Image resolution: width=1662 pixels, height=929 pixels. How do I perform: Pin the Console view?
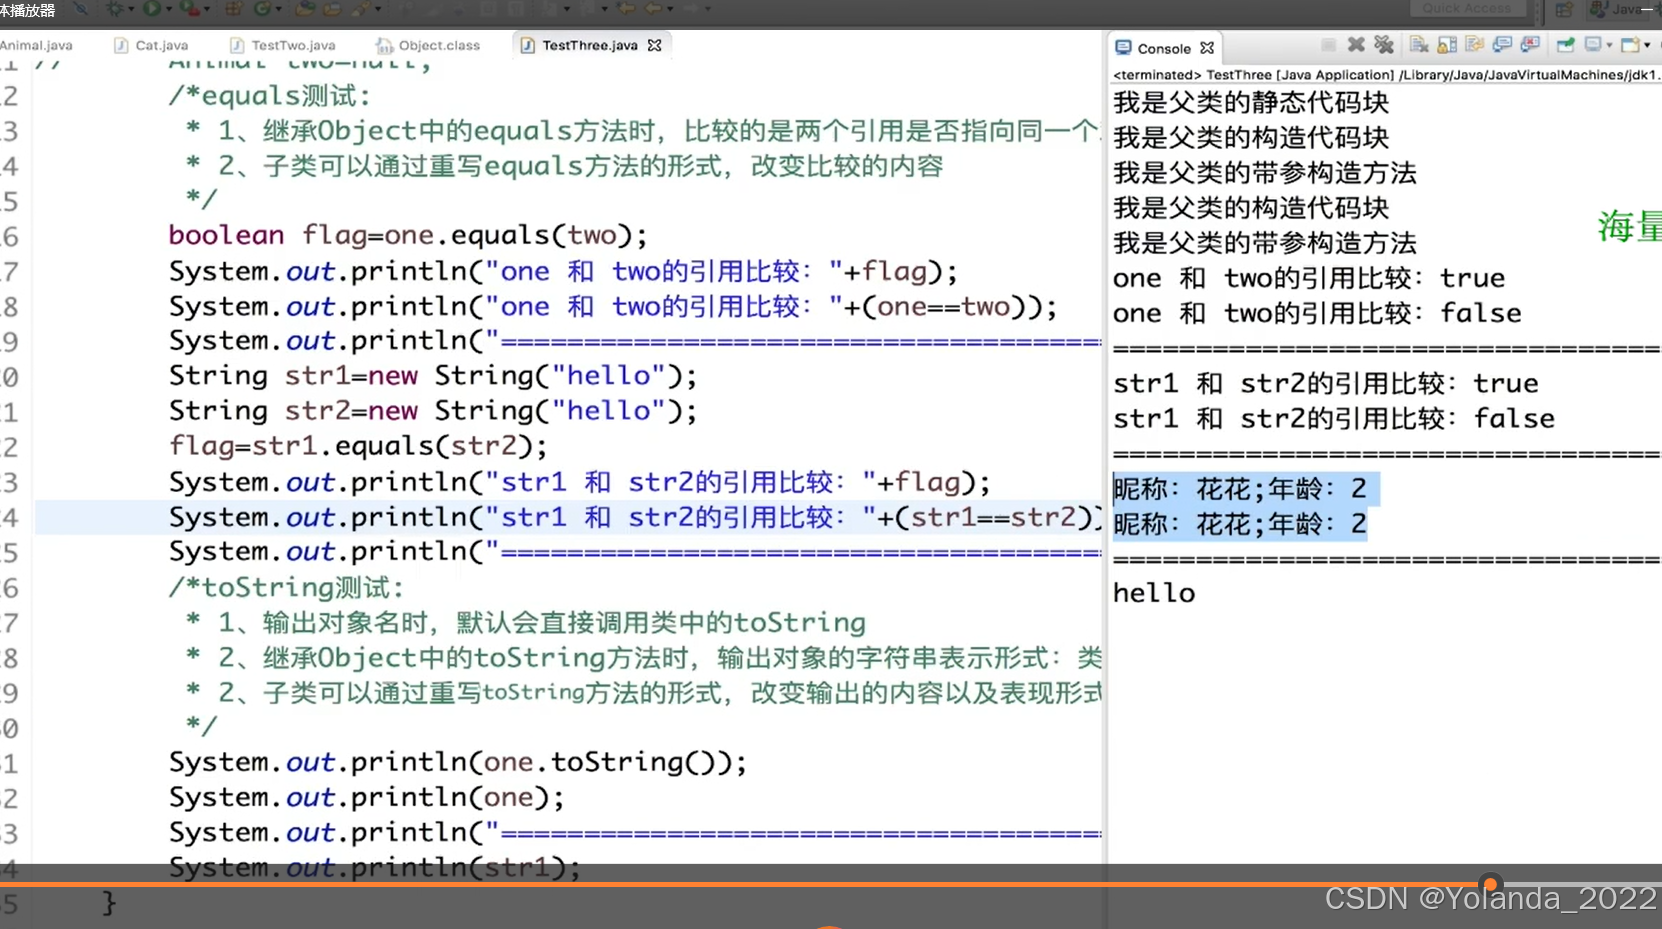pyautogui.click(x=1566, y=45)
